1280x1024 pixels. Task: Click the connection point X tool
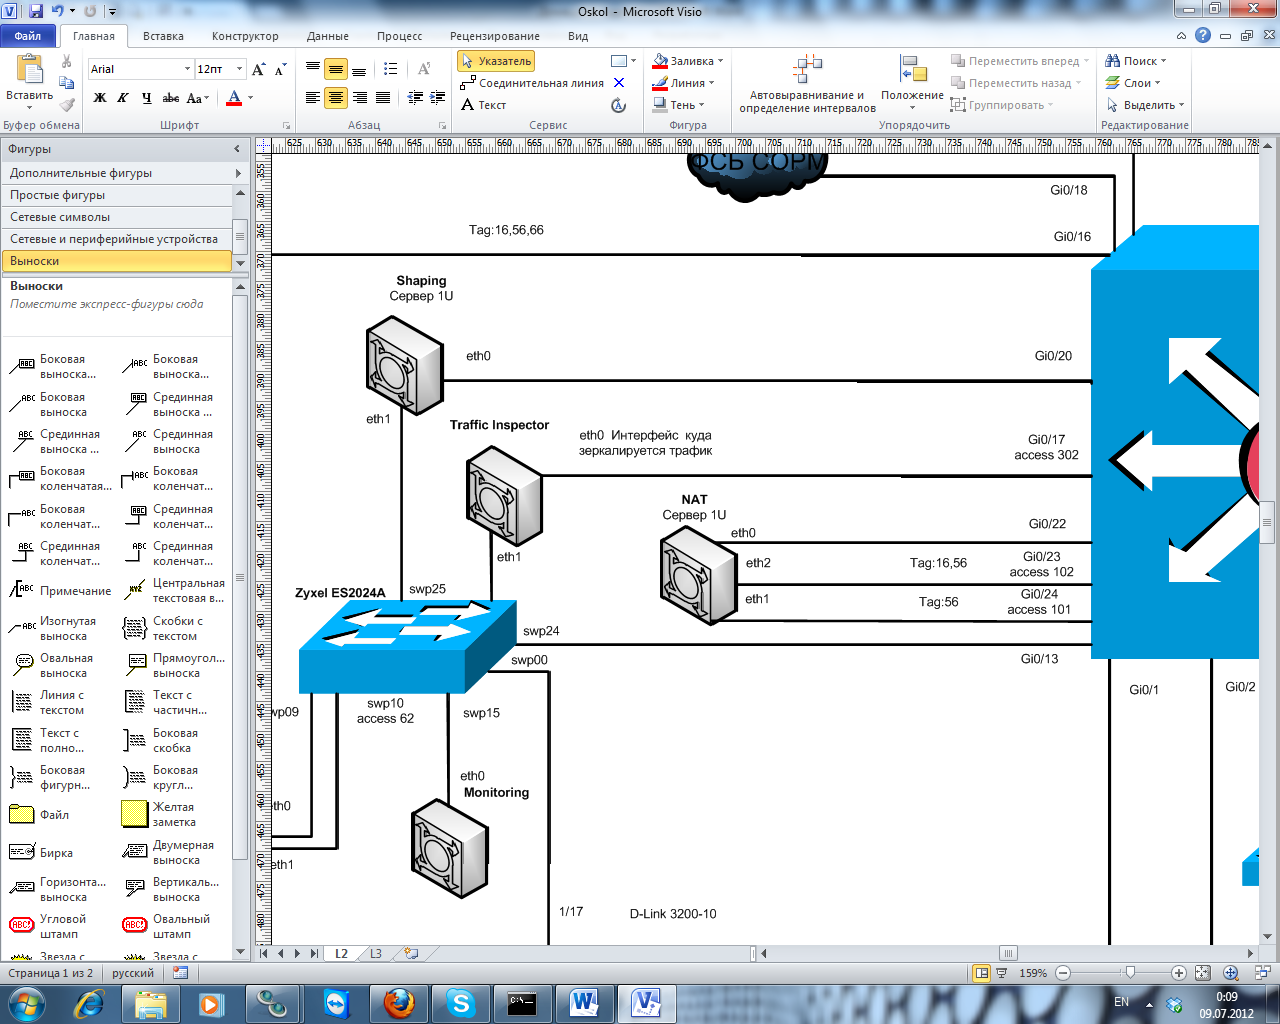(x=619, y=83)
